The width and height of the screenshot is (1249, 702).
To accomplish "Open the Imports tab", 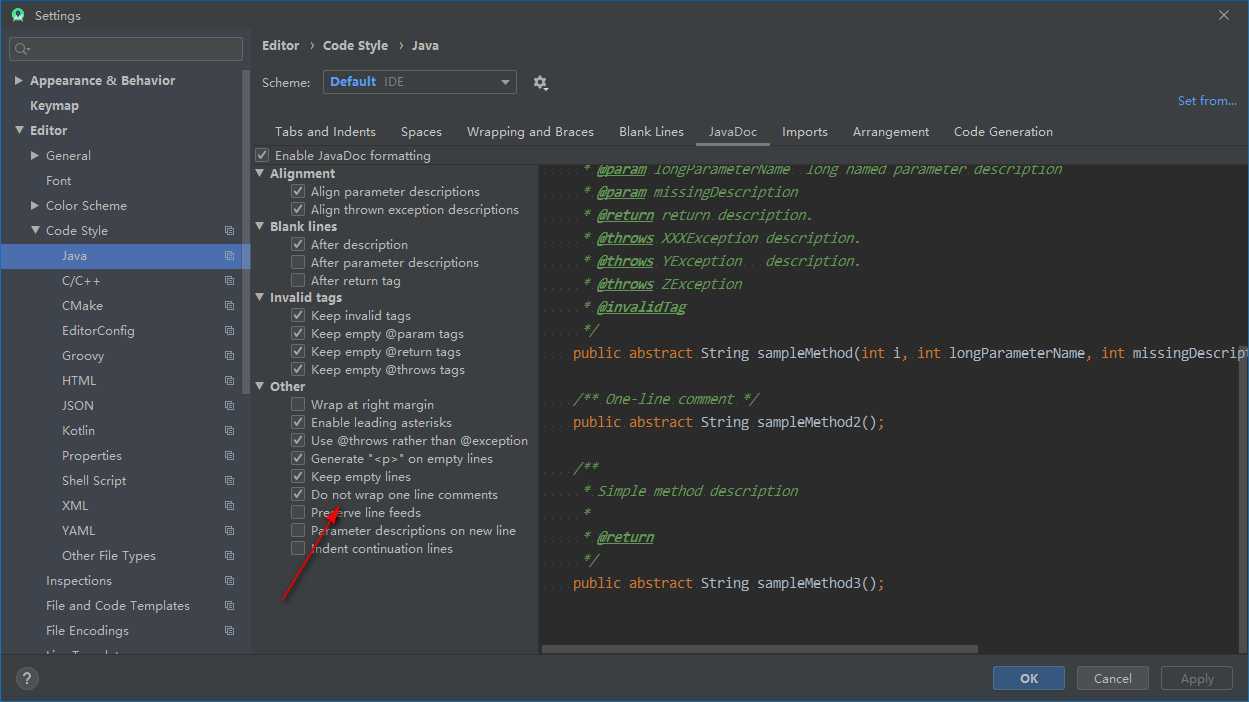I will (x=805, y=132).
